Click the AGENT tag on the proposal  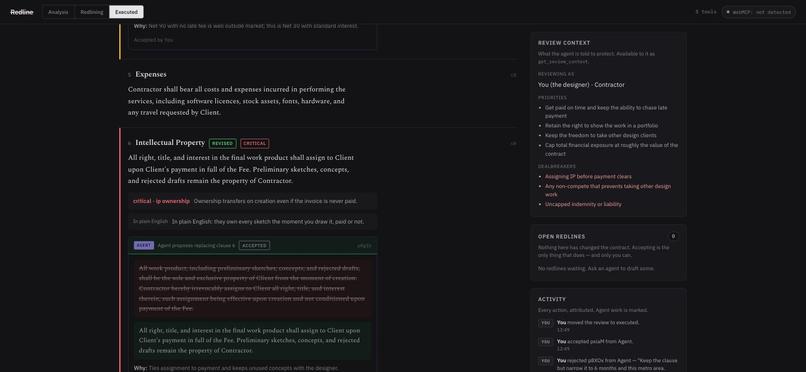(x=144, y=246)
